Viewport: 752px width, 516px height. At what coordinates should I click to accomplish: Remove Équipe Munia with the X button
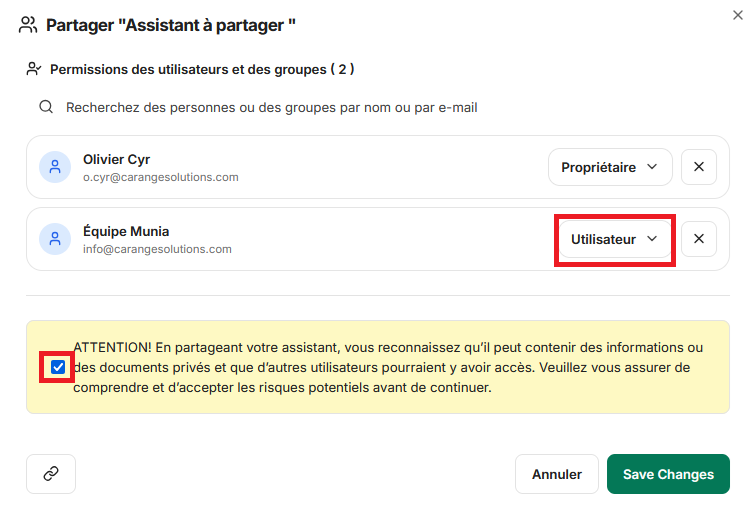click(x=699, y=239)
